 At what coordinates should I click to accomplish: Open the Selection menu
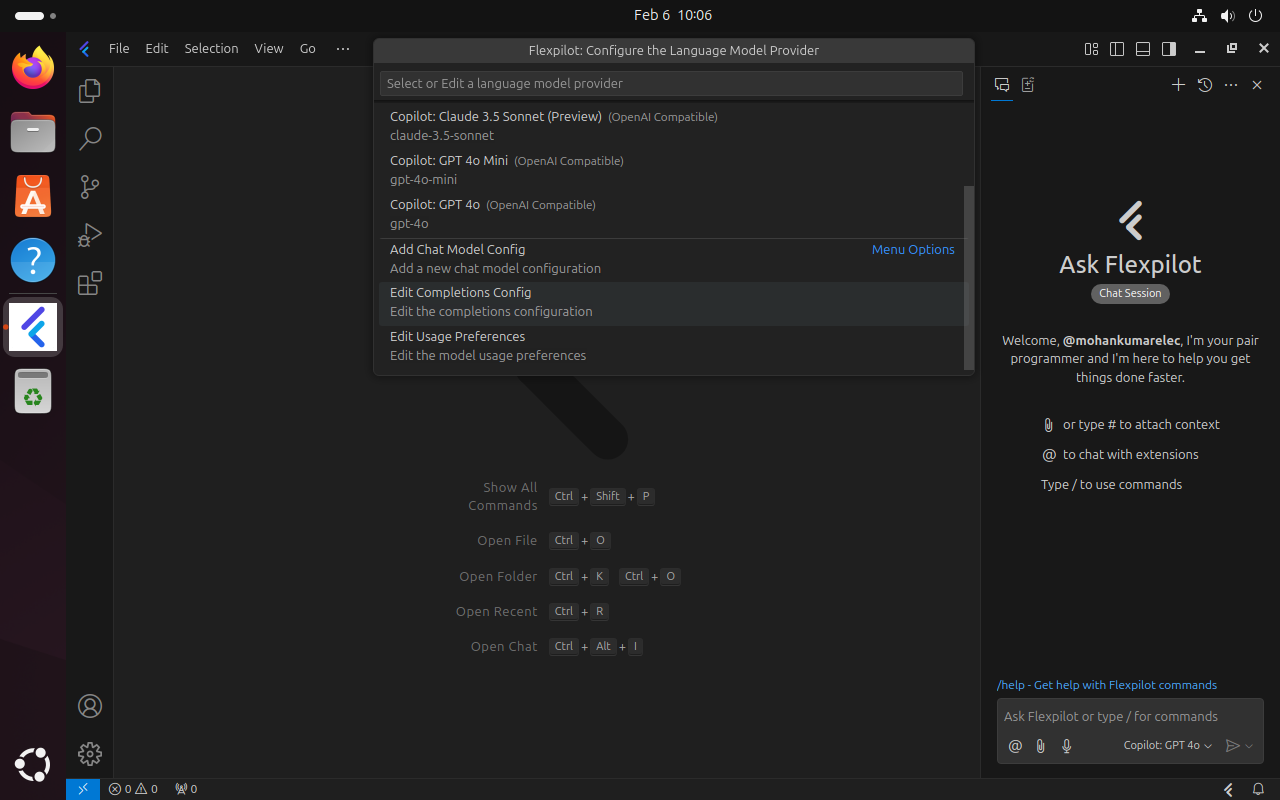211,47
